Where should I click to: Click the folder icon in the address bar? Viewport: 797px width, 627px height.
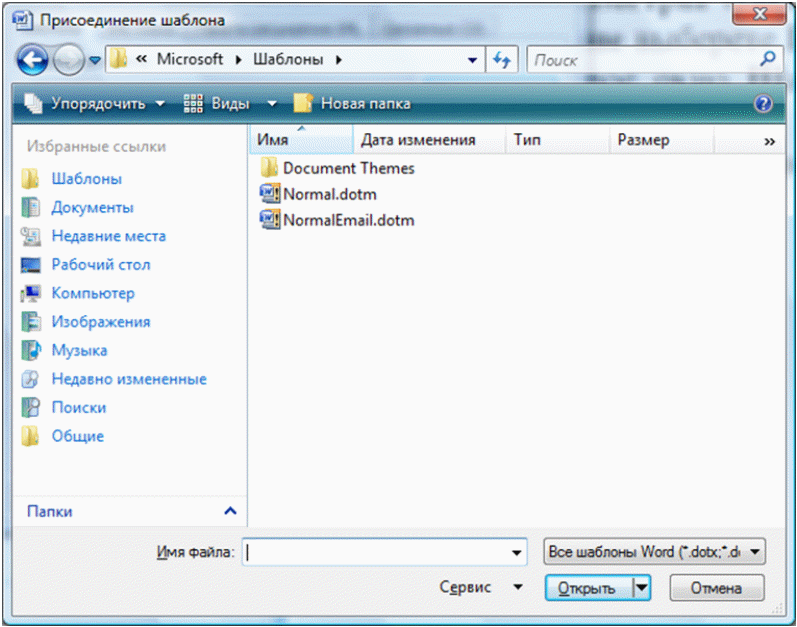pyautogui.click(x=118, y=59)
